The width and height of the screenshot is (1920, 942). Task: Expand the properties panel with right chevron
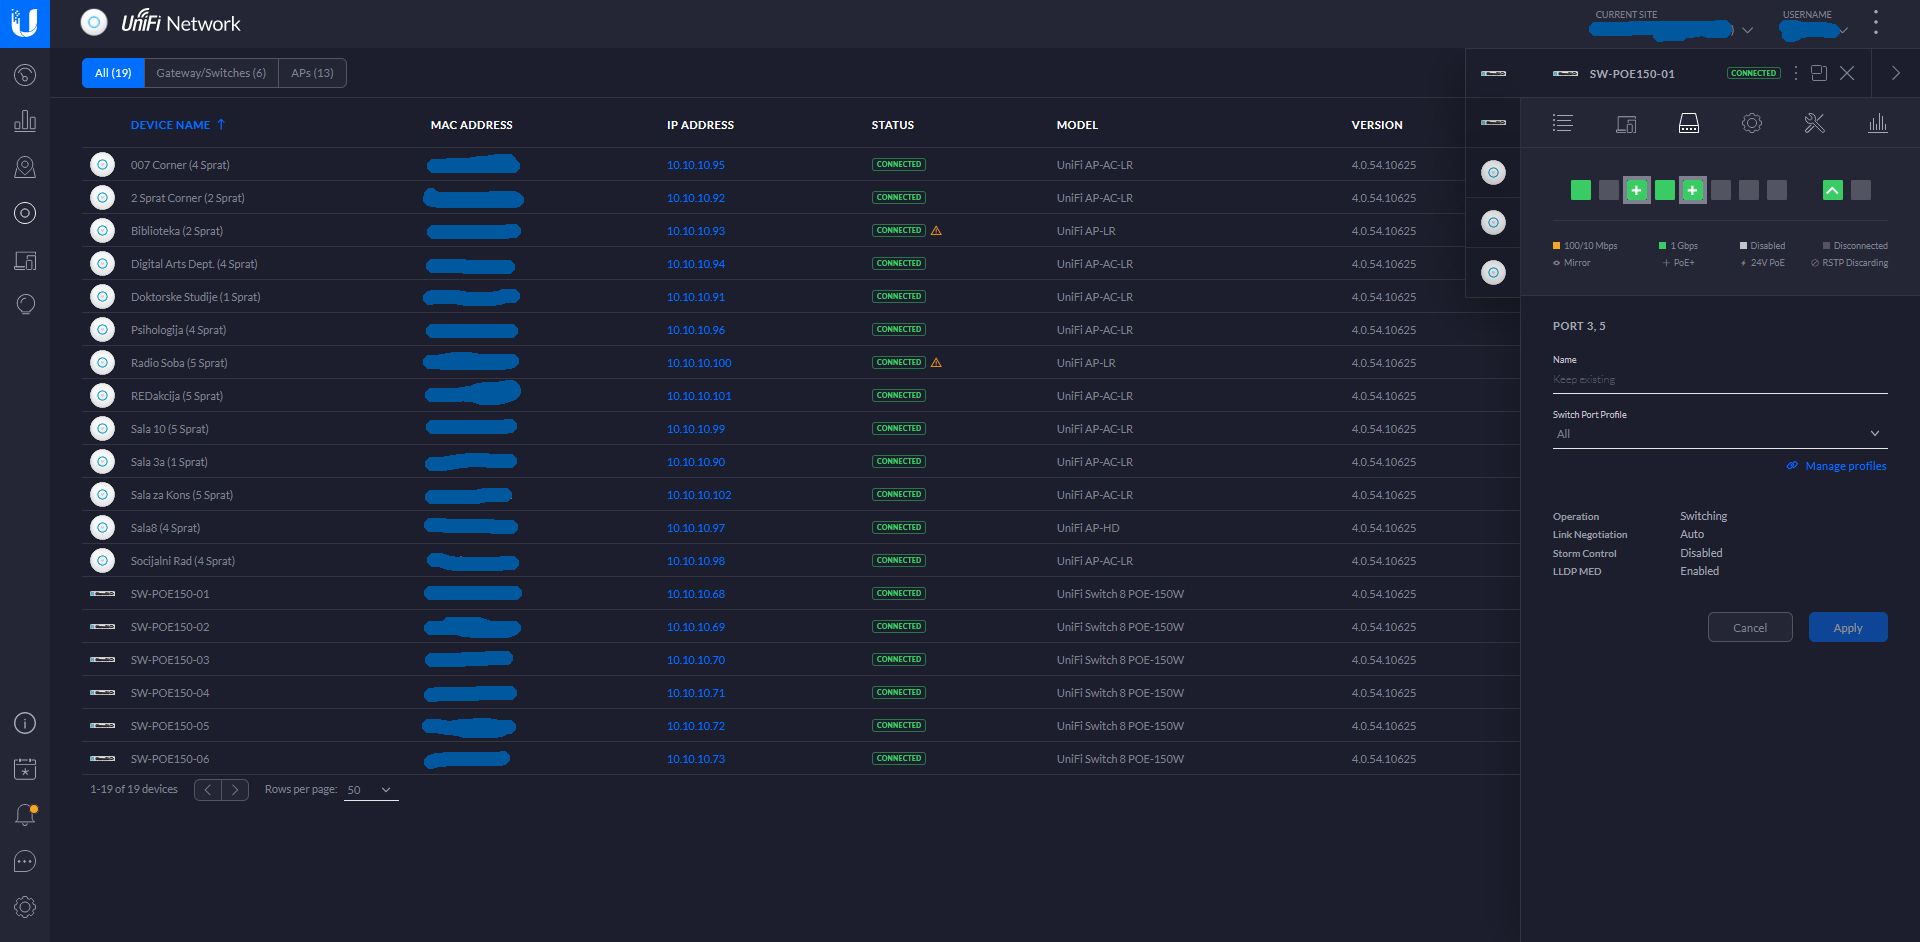pyautogui.click(x=1895, y=73)
